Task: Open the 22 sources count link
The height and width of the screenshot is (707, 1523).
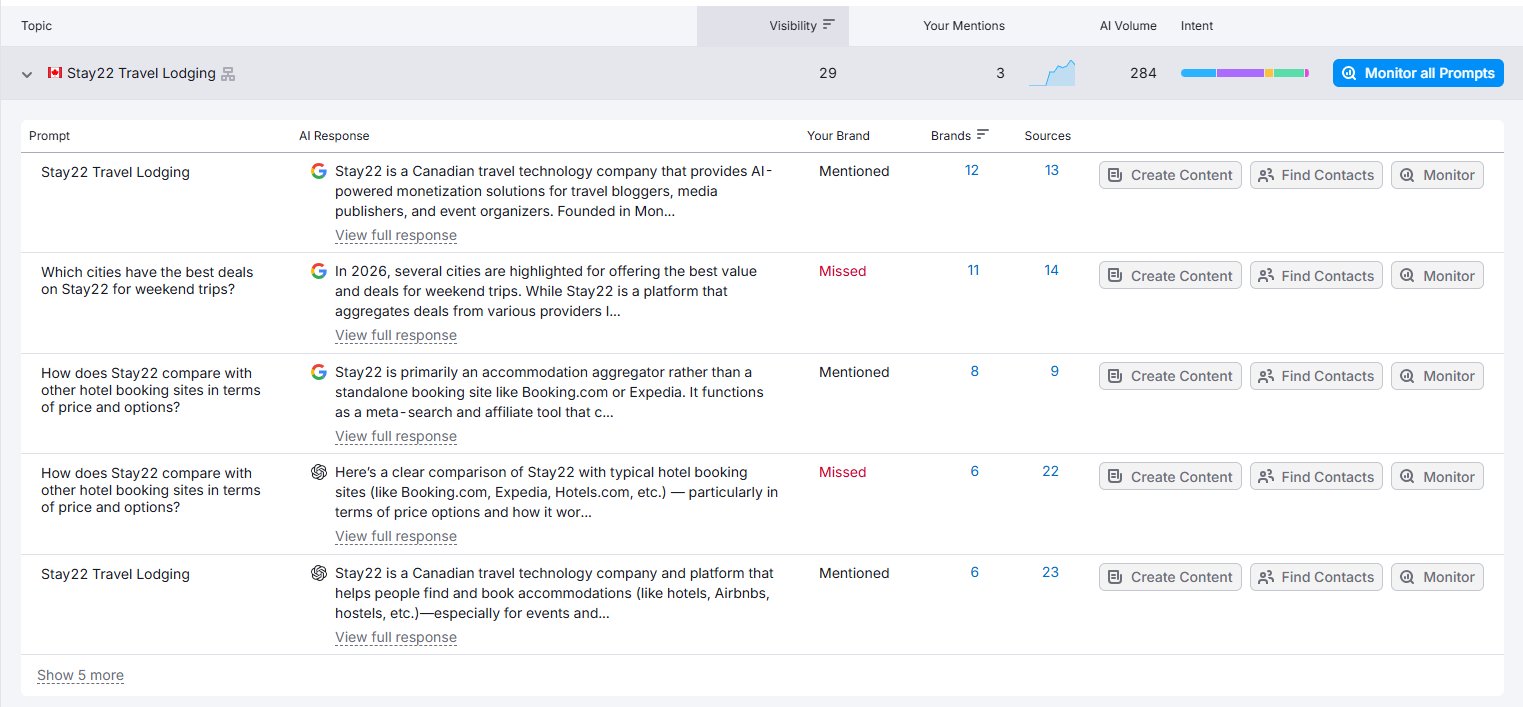Action: (x=1050, y=471)
